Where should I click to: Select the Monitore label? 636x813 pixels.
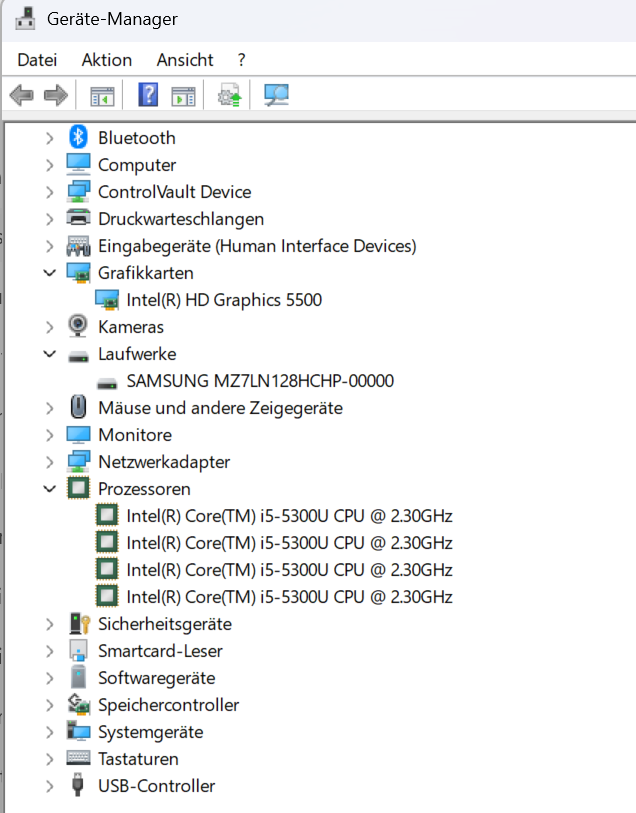point(135,434)
